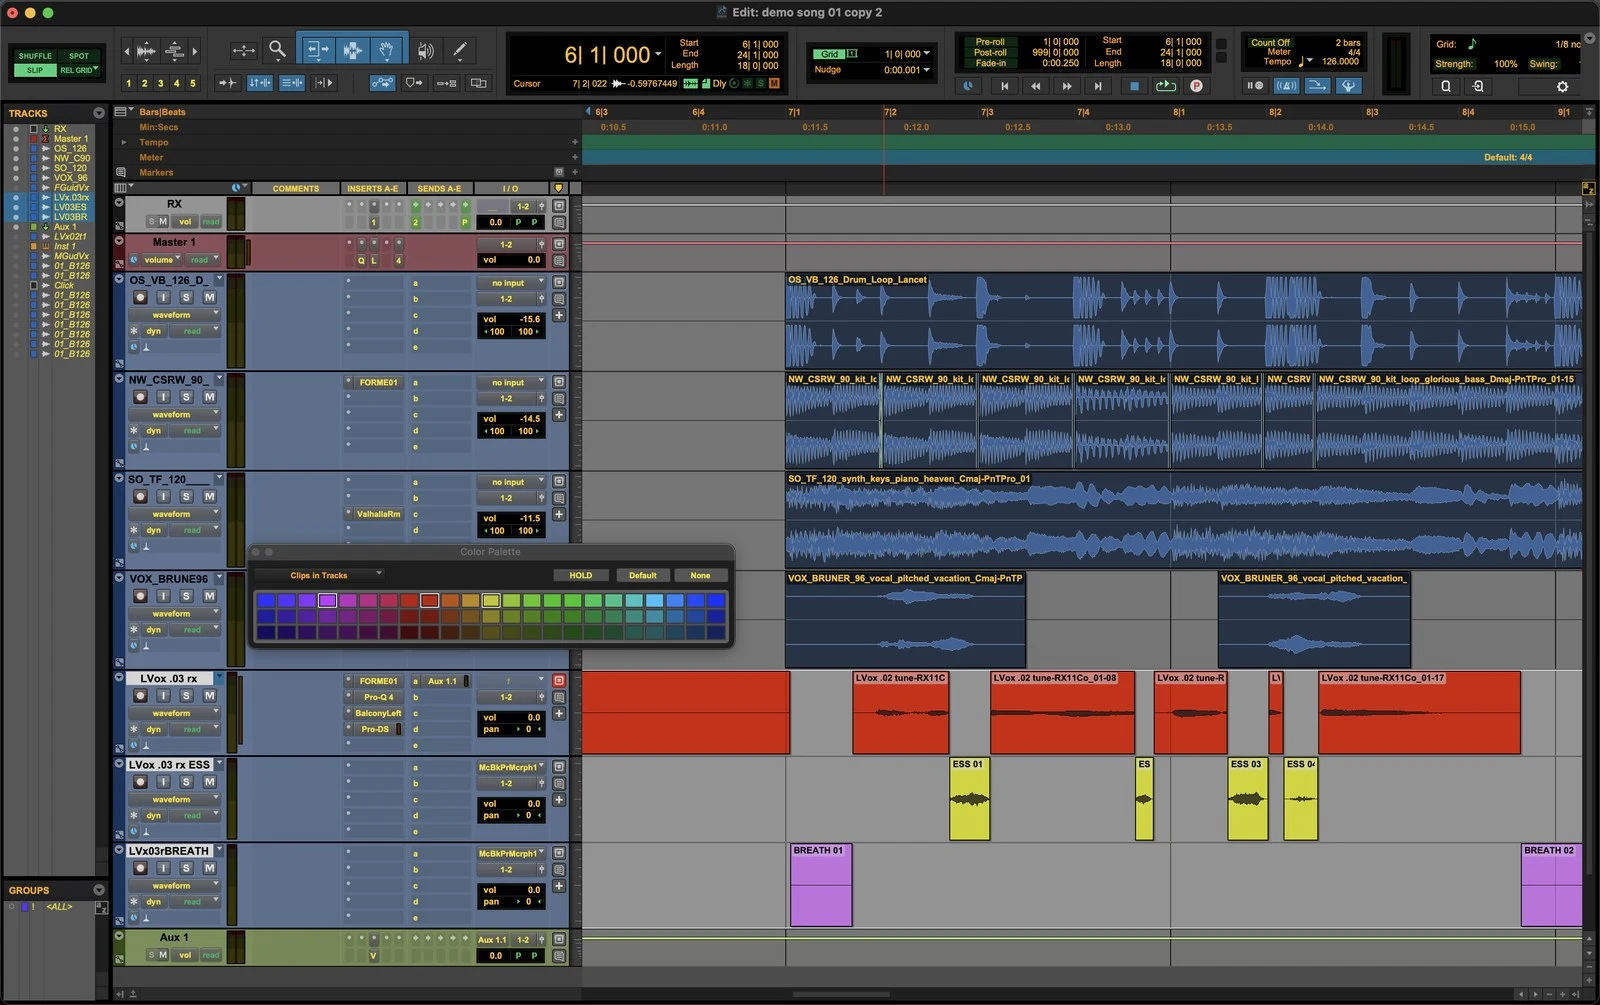Image resolution: width=1600 pixels, height=1005 pixels.
Task: Click the Stop transport button
Action: tap(1134, 86)
